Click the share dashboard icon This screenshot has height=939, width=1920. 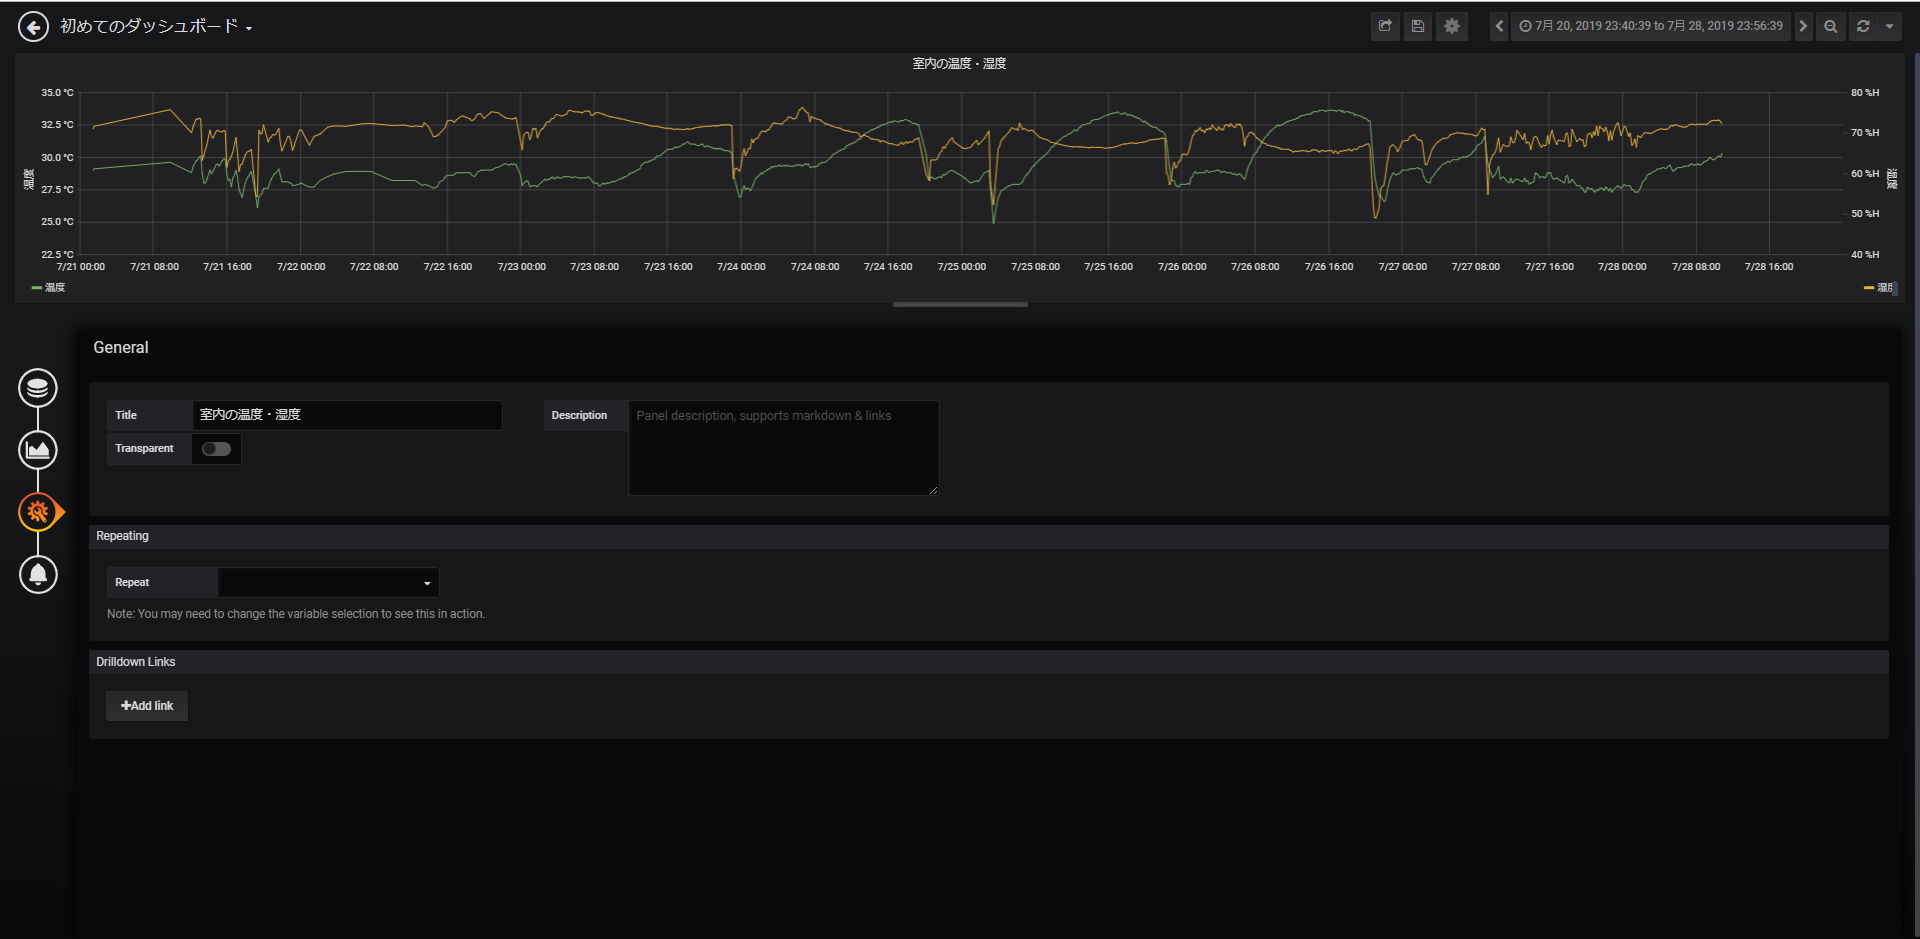1385,26
